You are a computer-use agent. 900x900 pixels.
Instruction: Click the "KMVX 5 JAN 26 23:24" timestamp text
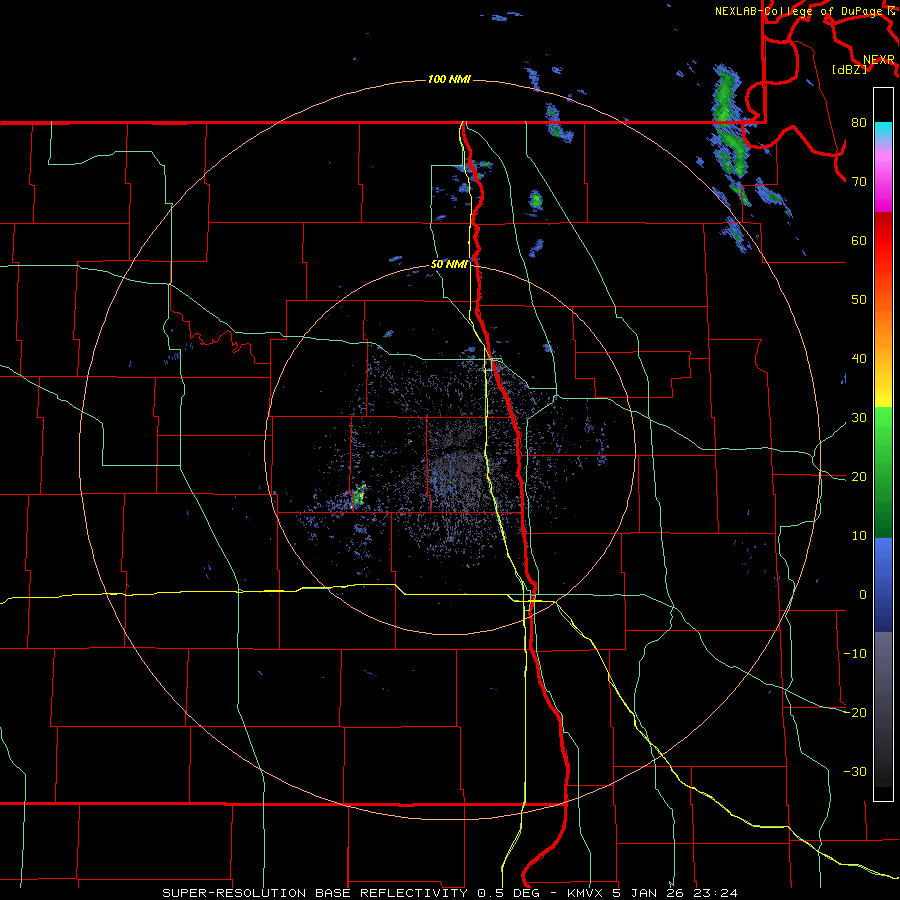pos(652,893)
